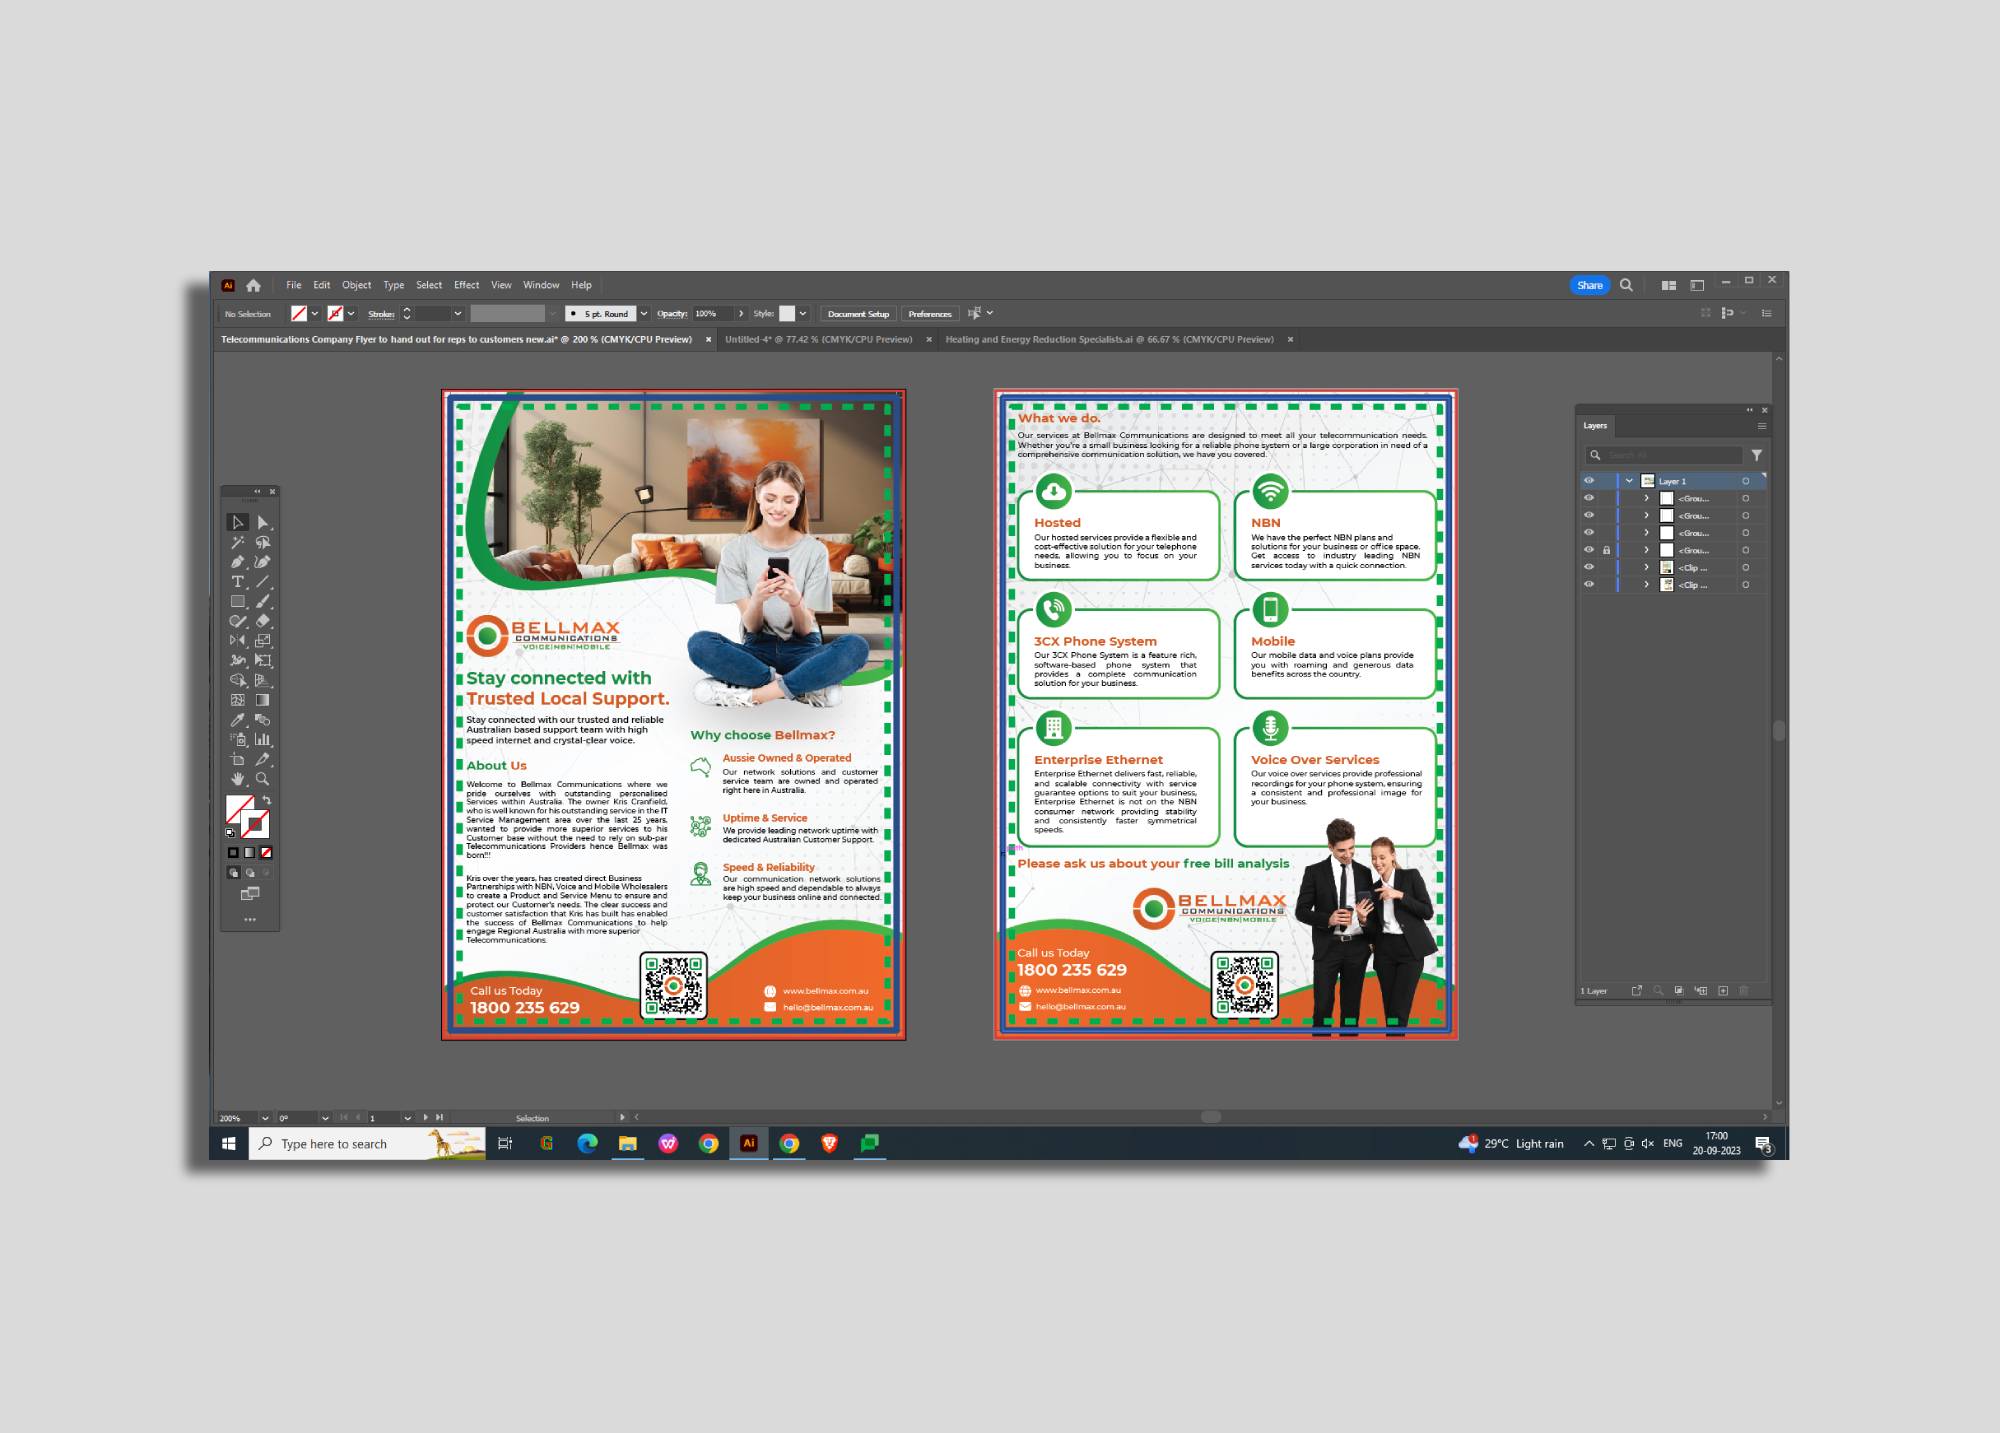Click the Share button
Screen dimensions: 2000x1433
1589,285
